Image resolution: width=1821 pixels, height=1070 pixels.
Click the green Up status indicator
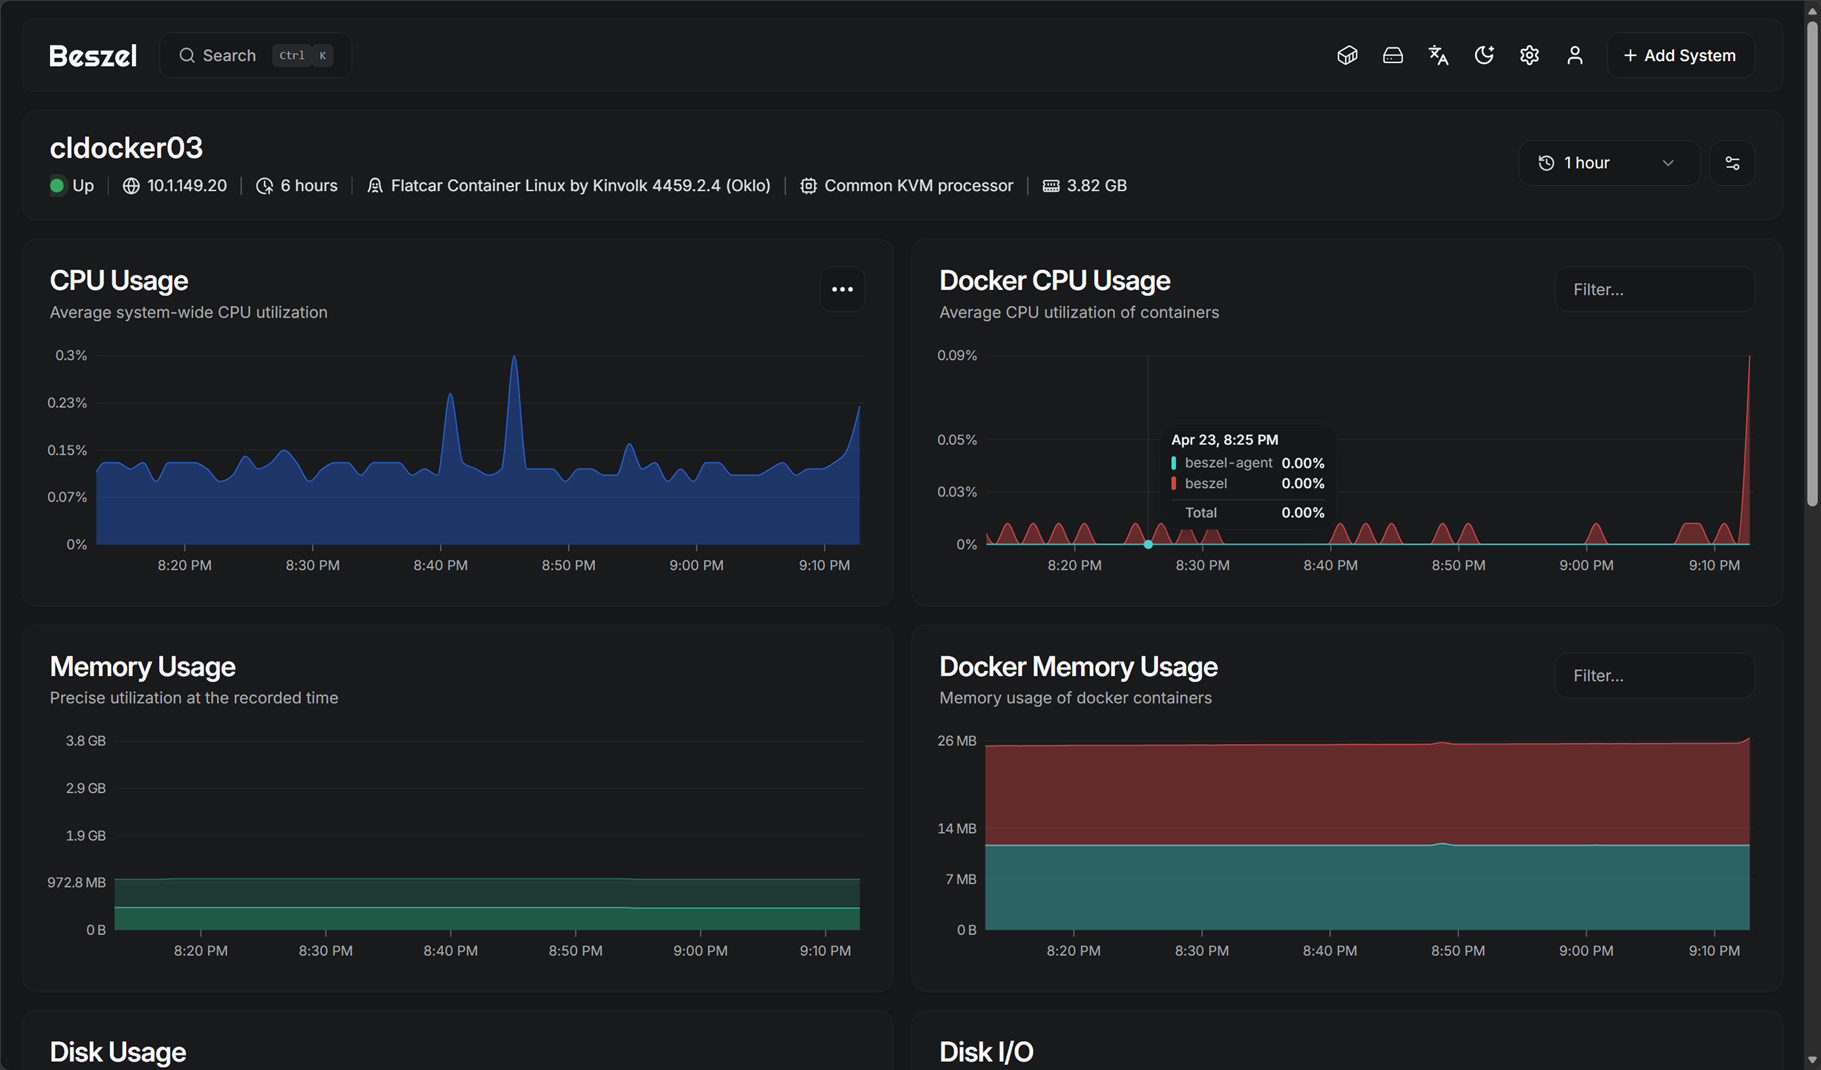[x=58, y=186]
